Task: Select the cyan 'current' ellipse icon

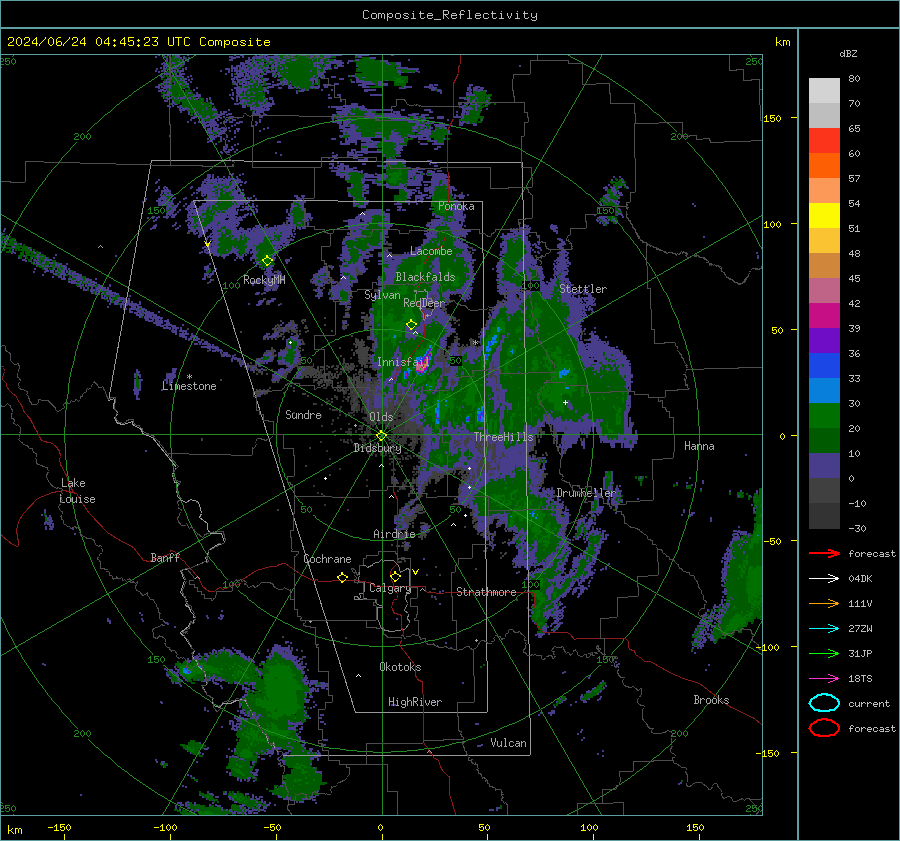Action: click(x=824, y=703)
